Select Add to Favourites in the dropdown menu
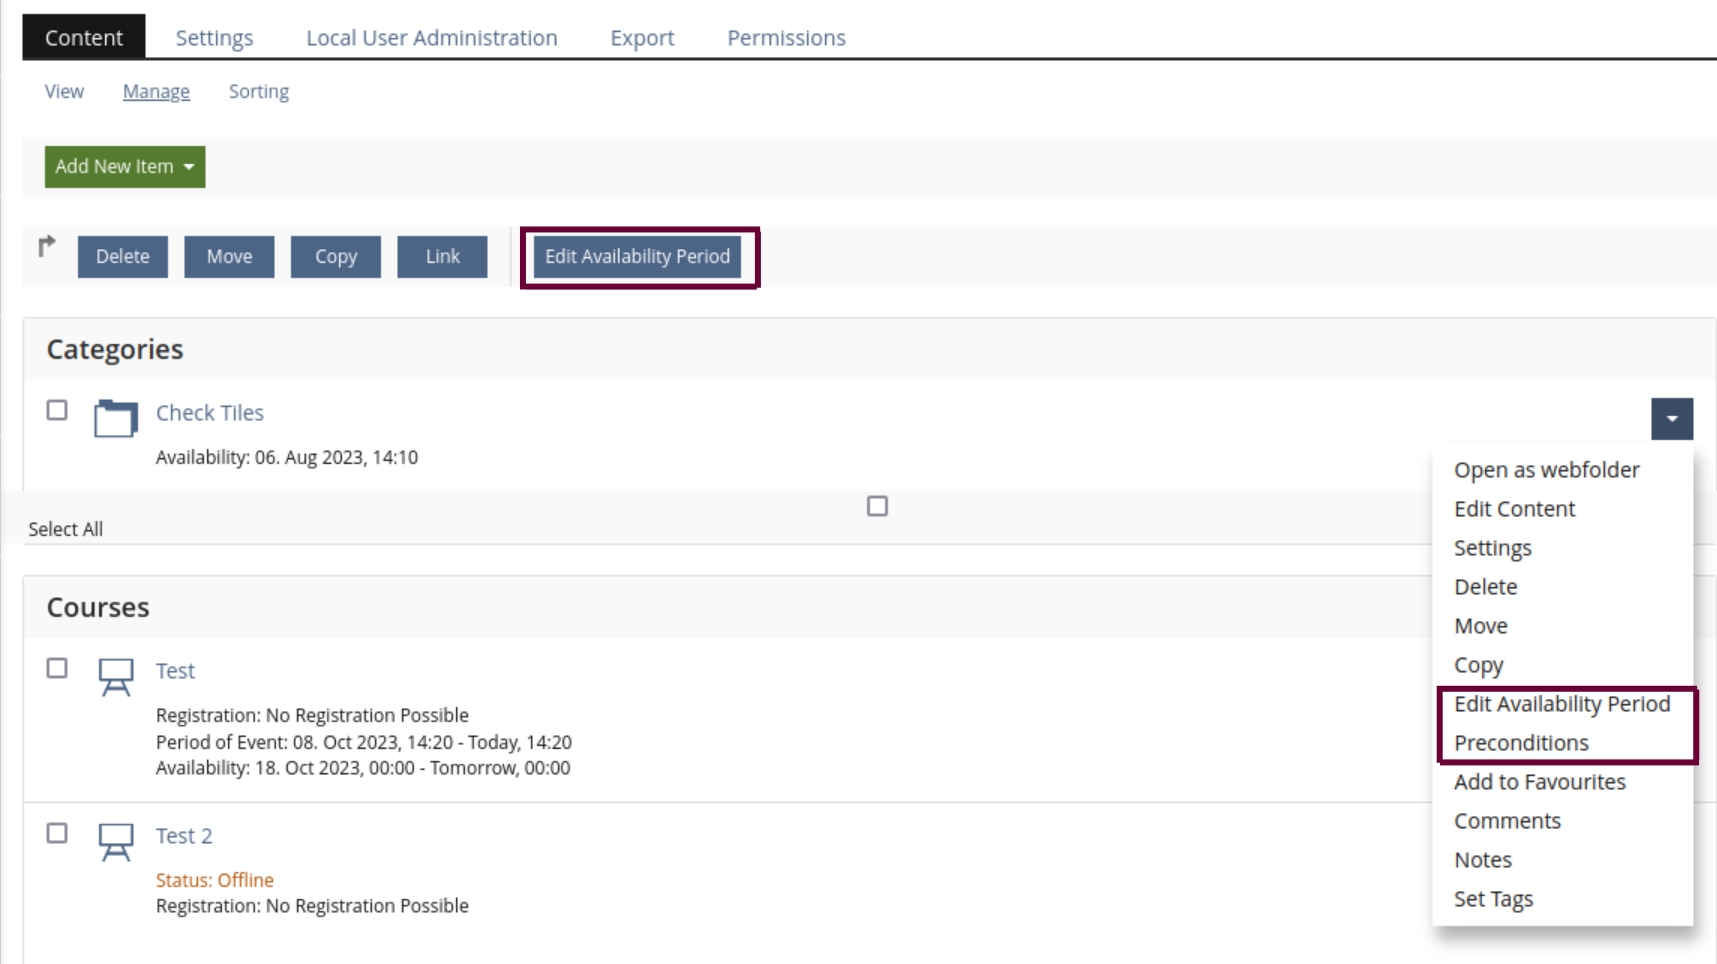 click(x=1540, y=782)
